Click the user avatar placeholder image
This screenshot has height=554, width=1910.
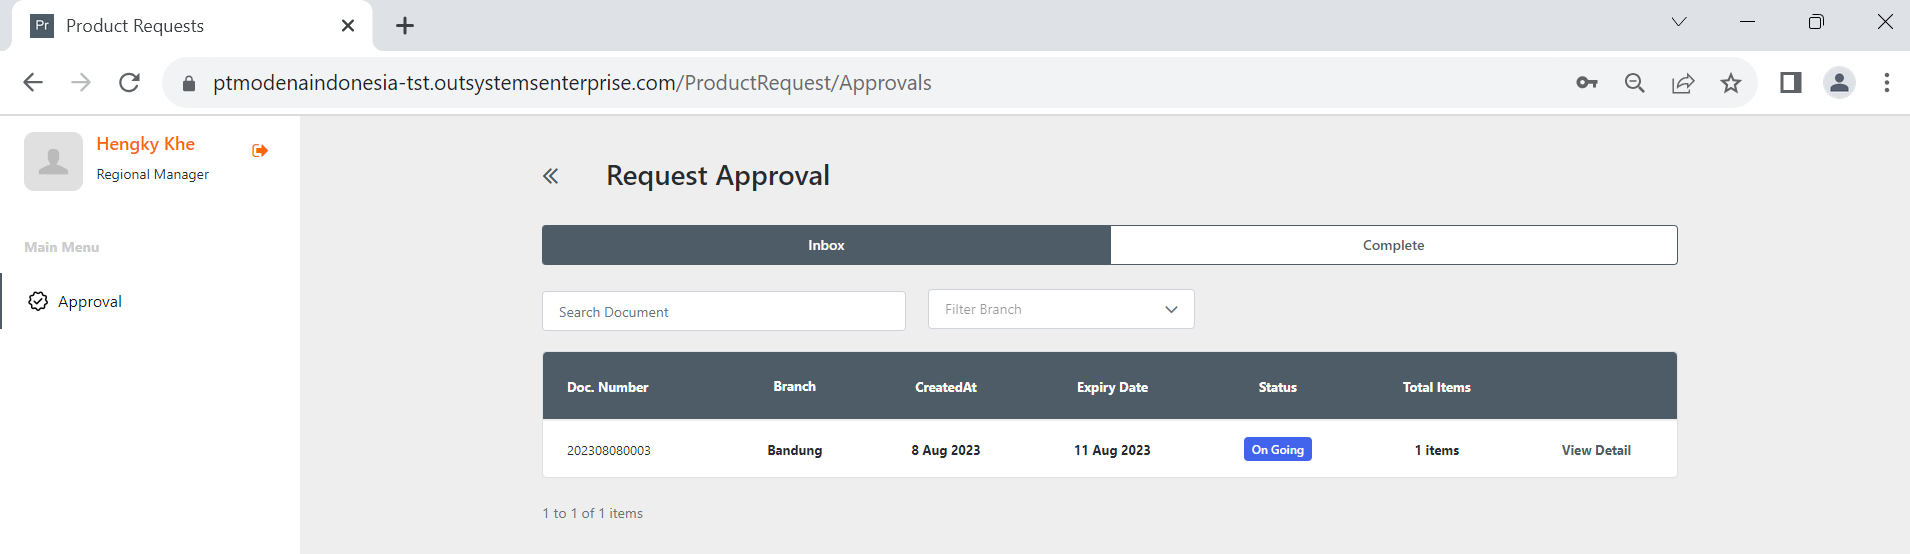pyautogui.click(x=53, y=161)
